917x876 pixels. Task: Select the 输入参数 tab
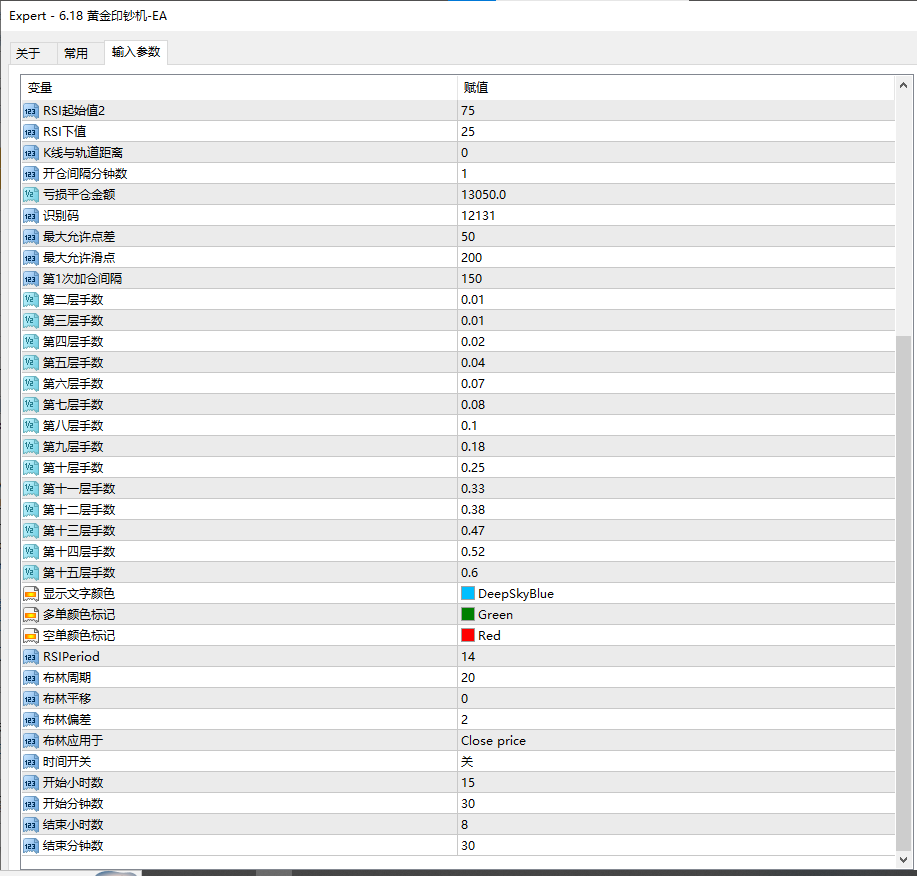(136, 52)
